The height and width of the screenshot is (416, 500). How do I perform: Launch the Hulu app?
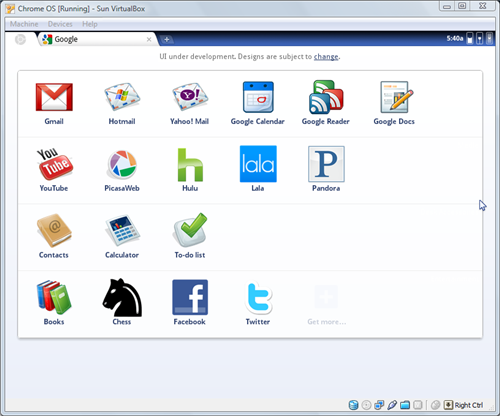pos(190,164)
